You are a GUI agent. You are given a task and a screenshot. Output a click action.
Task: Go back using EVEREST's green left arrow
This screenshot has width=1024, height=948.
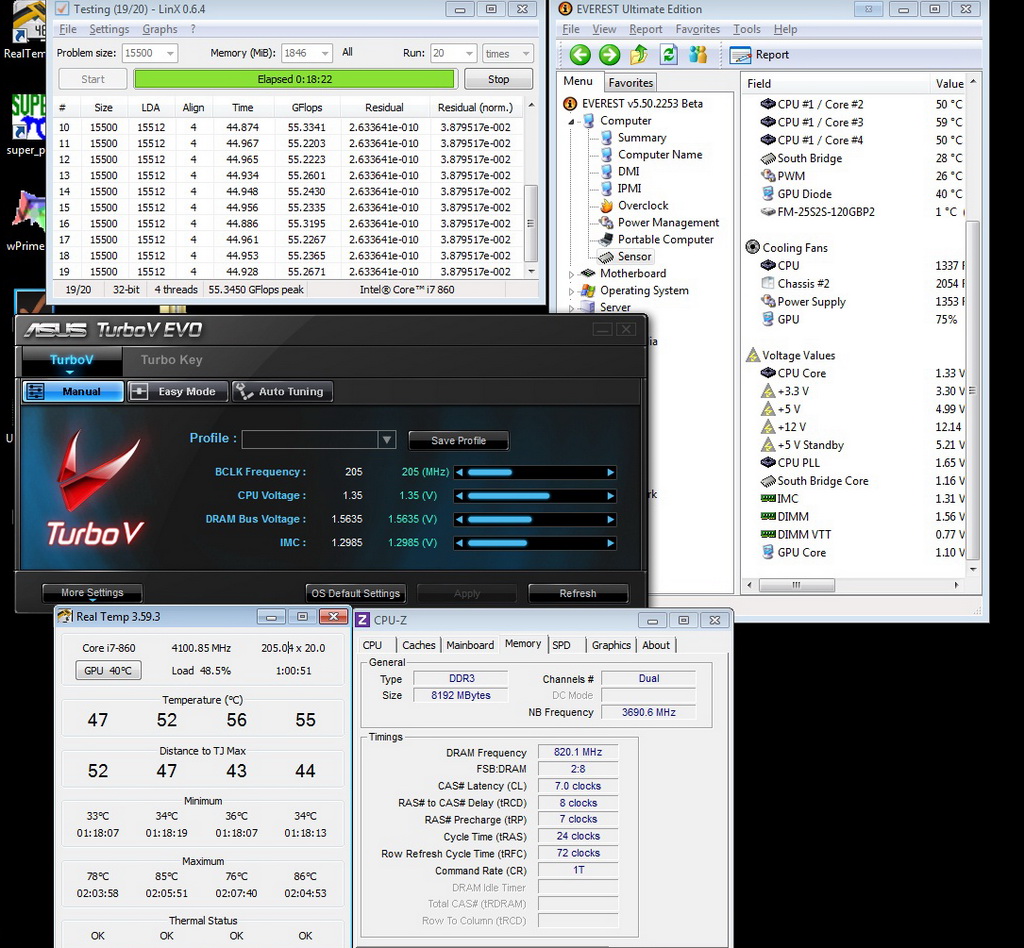coord(579,55)
